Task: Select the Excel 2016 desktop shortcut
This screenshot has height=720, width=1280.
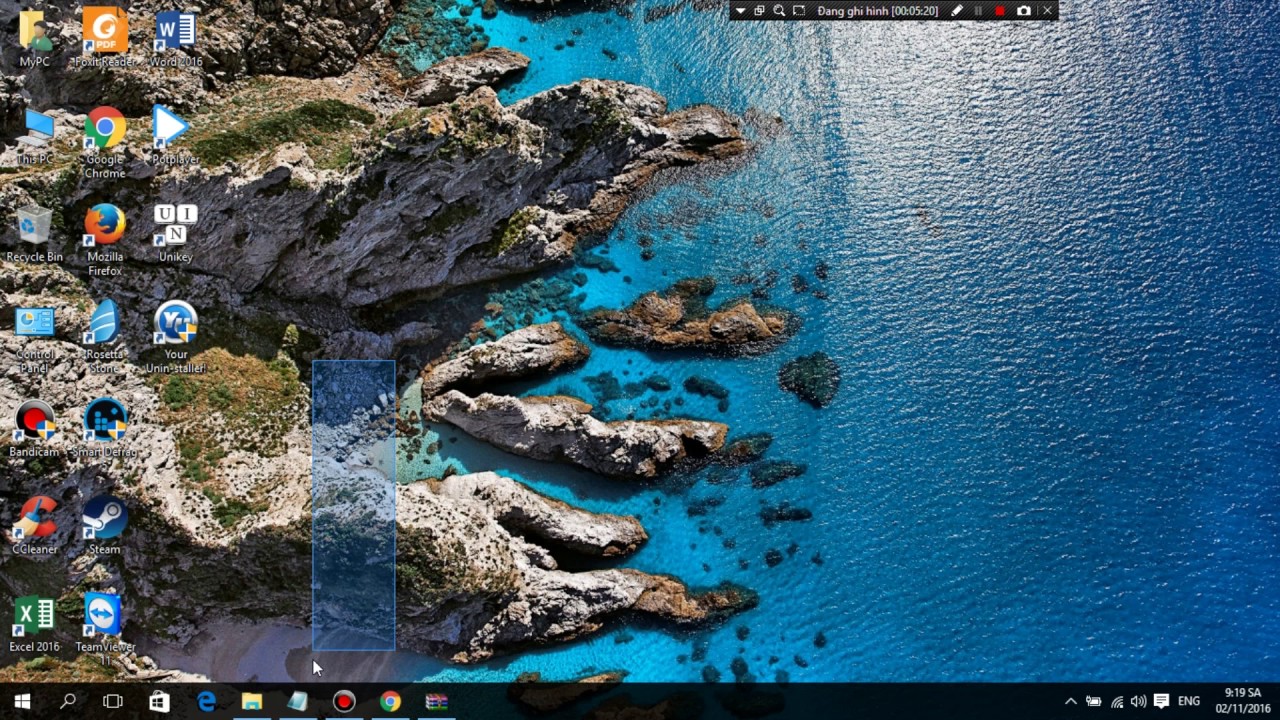Action: (x=35, y=624)
